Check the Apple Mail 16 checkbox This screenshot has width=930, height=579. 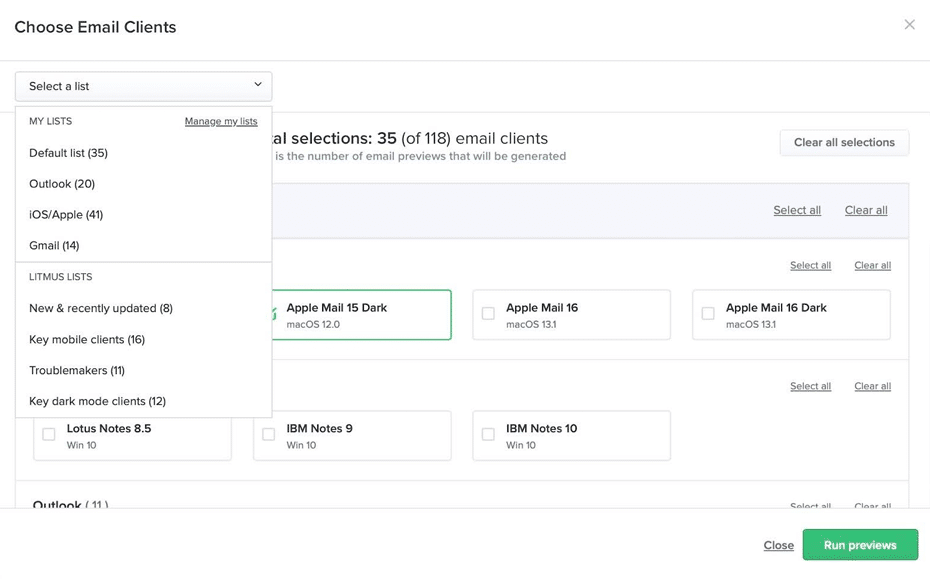tap(488, 313)
